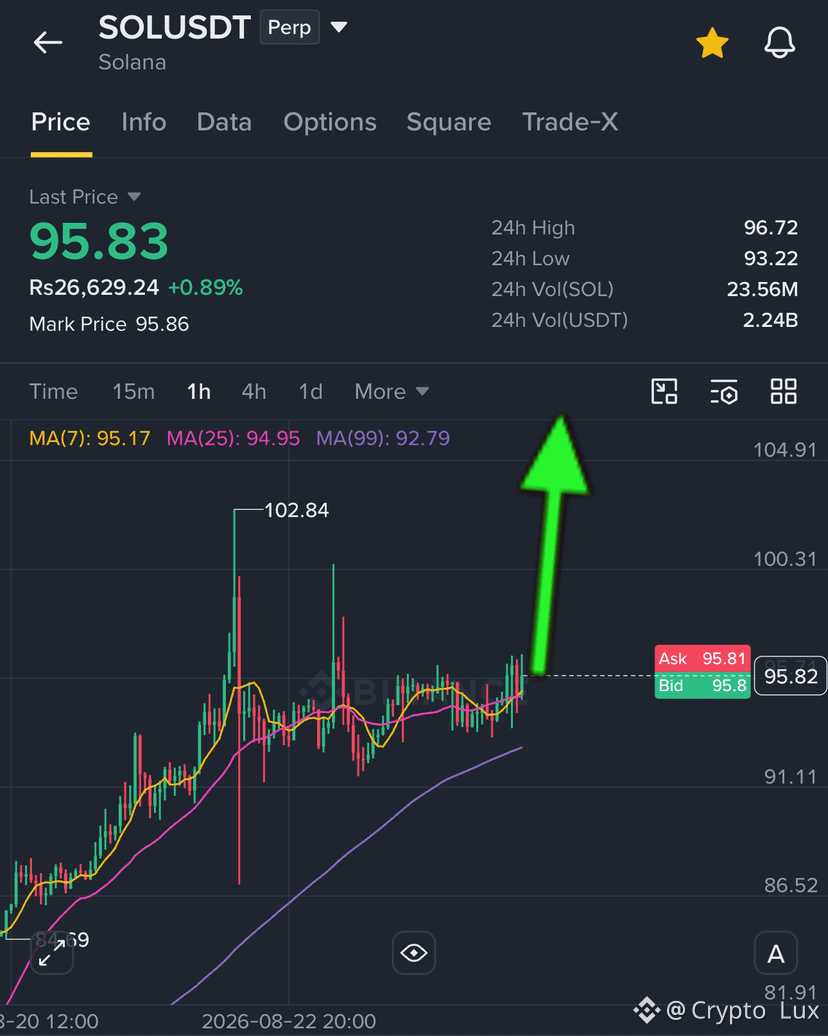828x1036 pixels.
Task: Switch chart to 1d interval
Action: tap(311, 392)
